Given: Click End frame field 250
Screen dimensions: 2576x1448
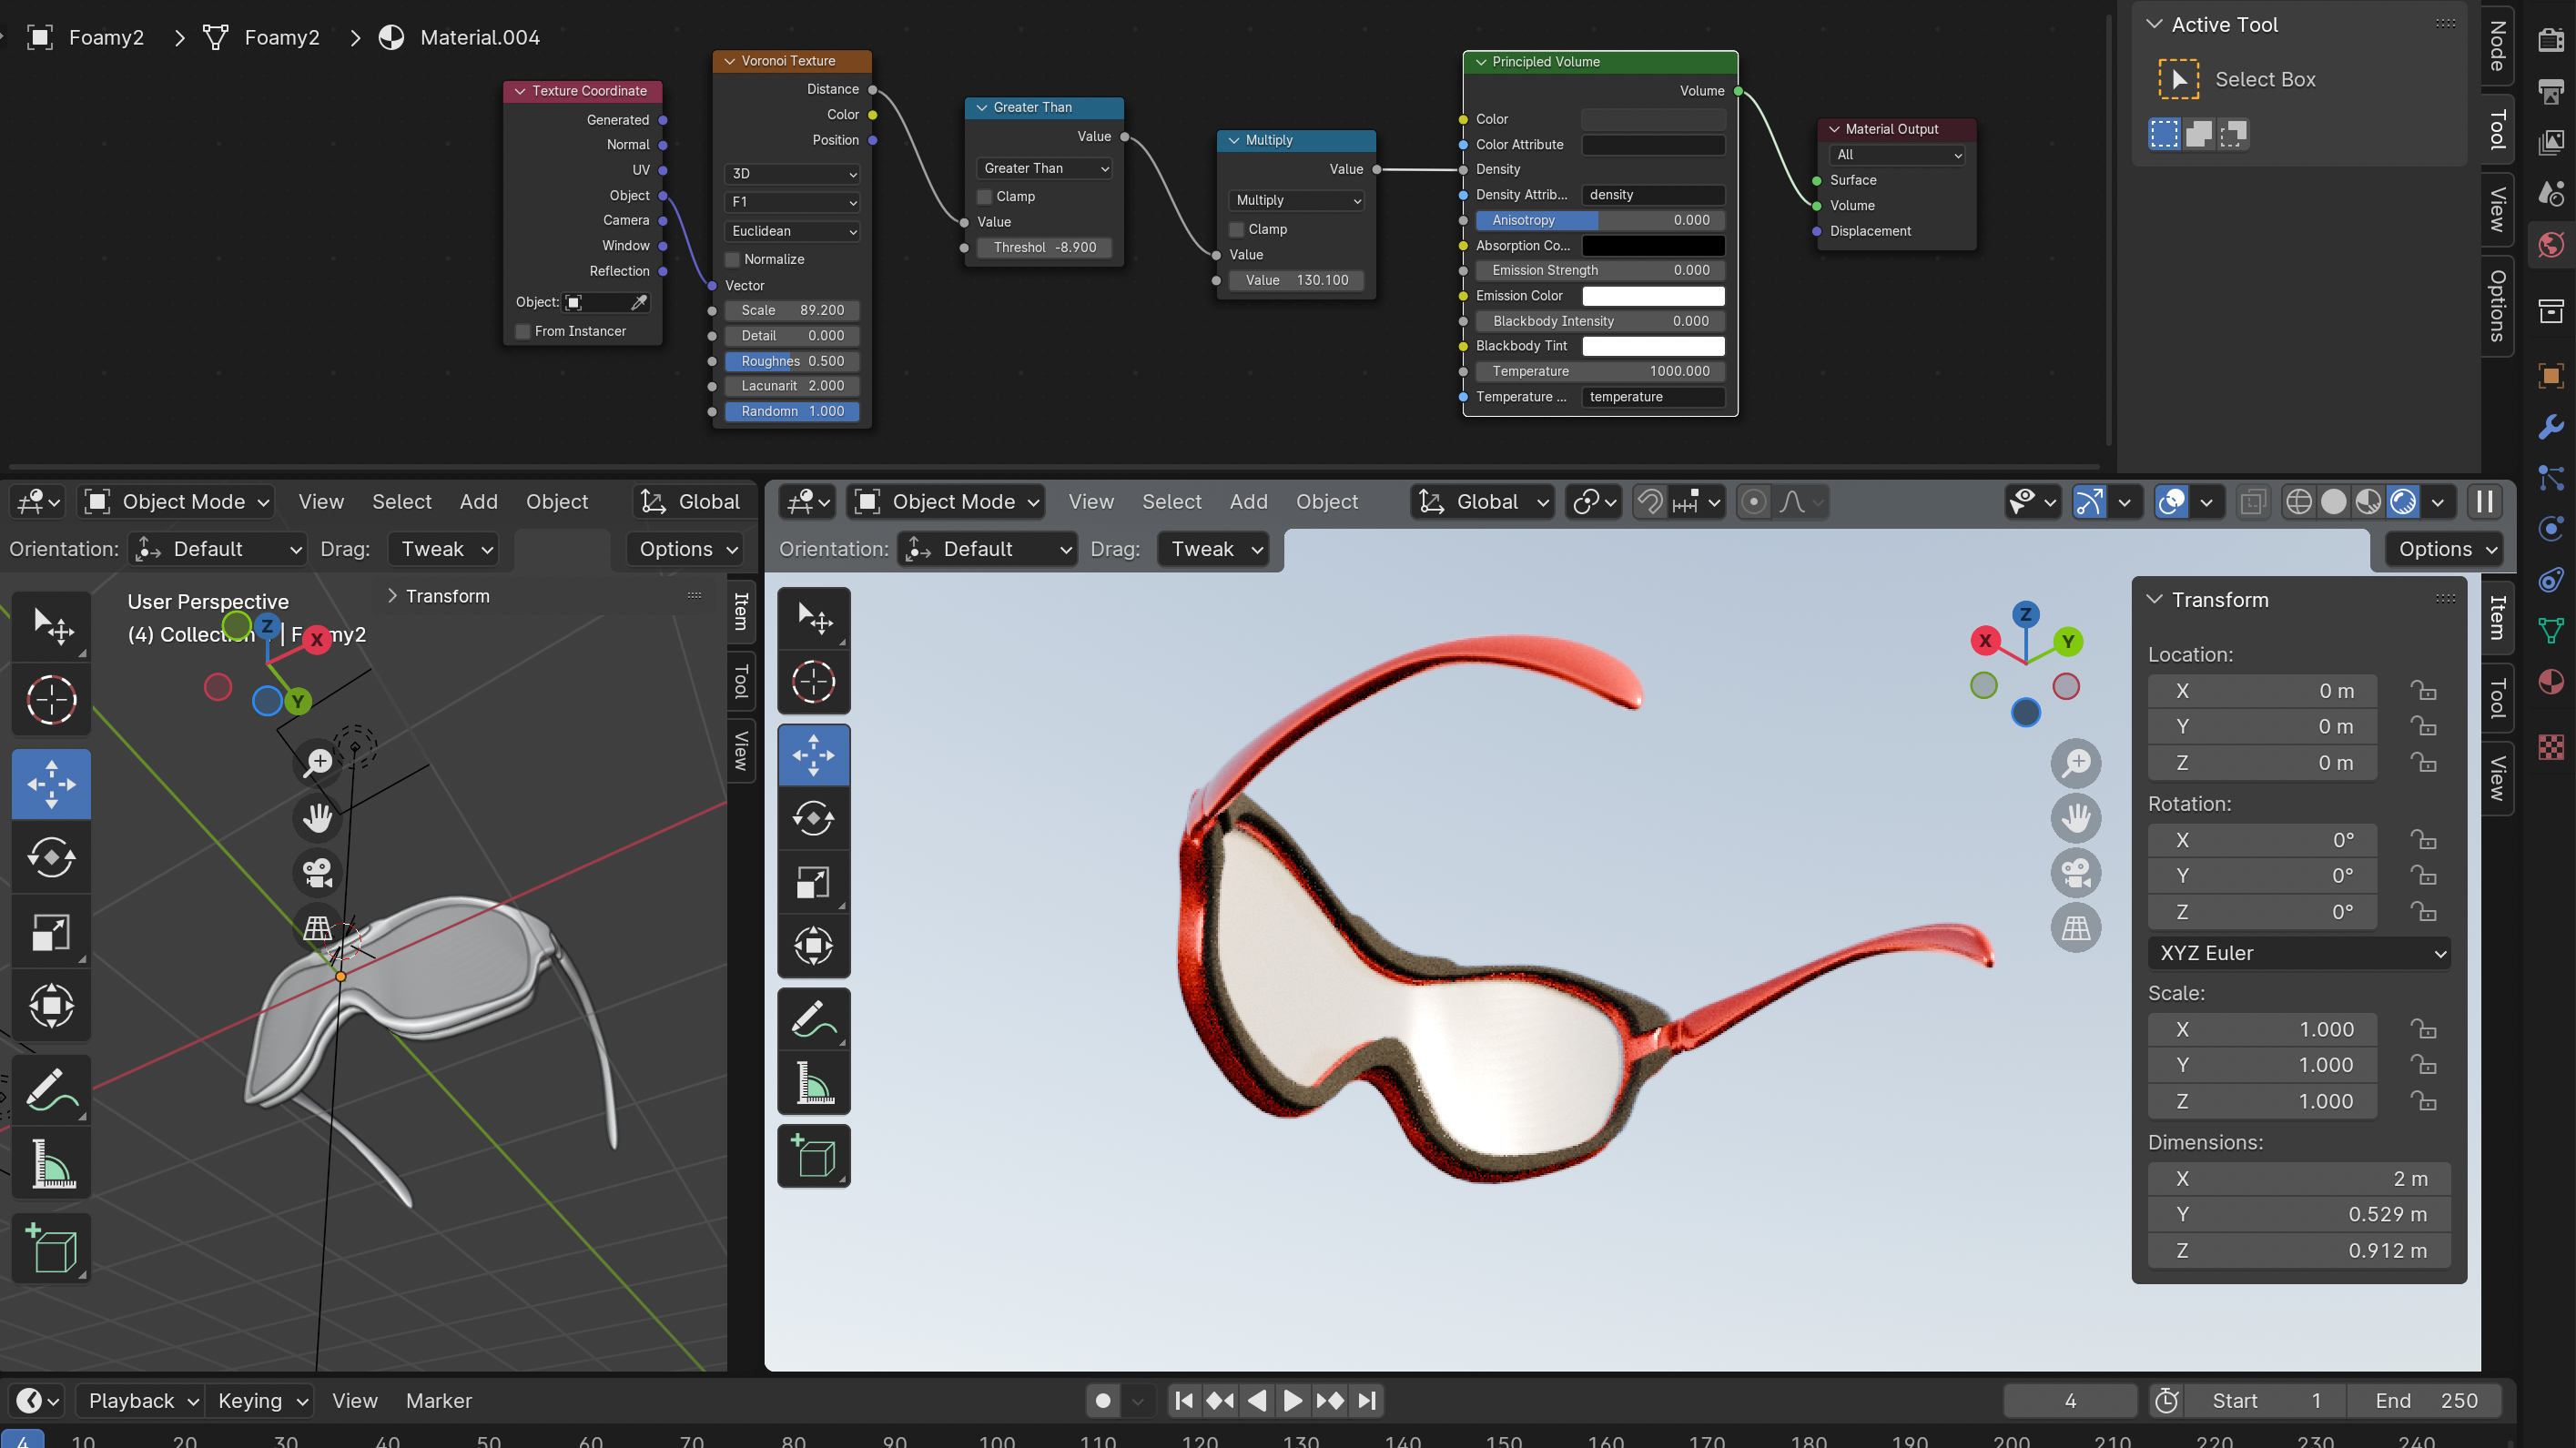Looking at the screenshot, I should pyautogui.click(x=2425, y=1401).
